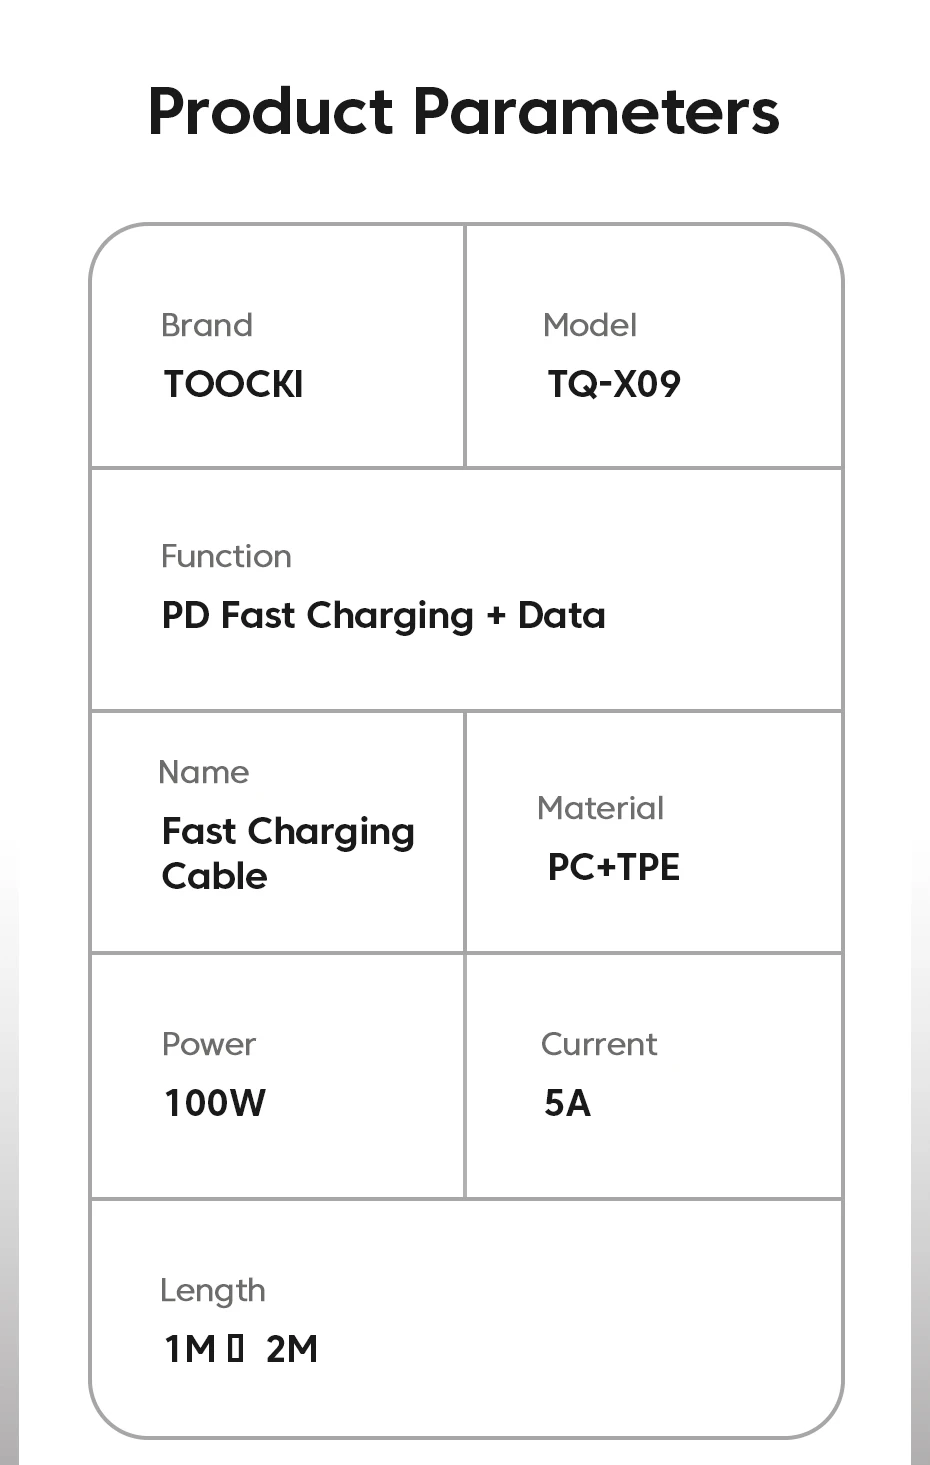930x1465 pixels.
Task: Select the 5A current value
Action: click(x=567, y=1103)
